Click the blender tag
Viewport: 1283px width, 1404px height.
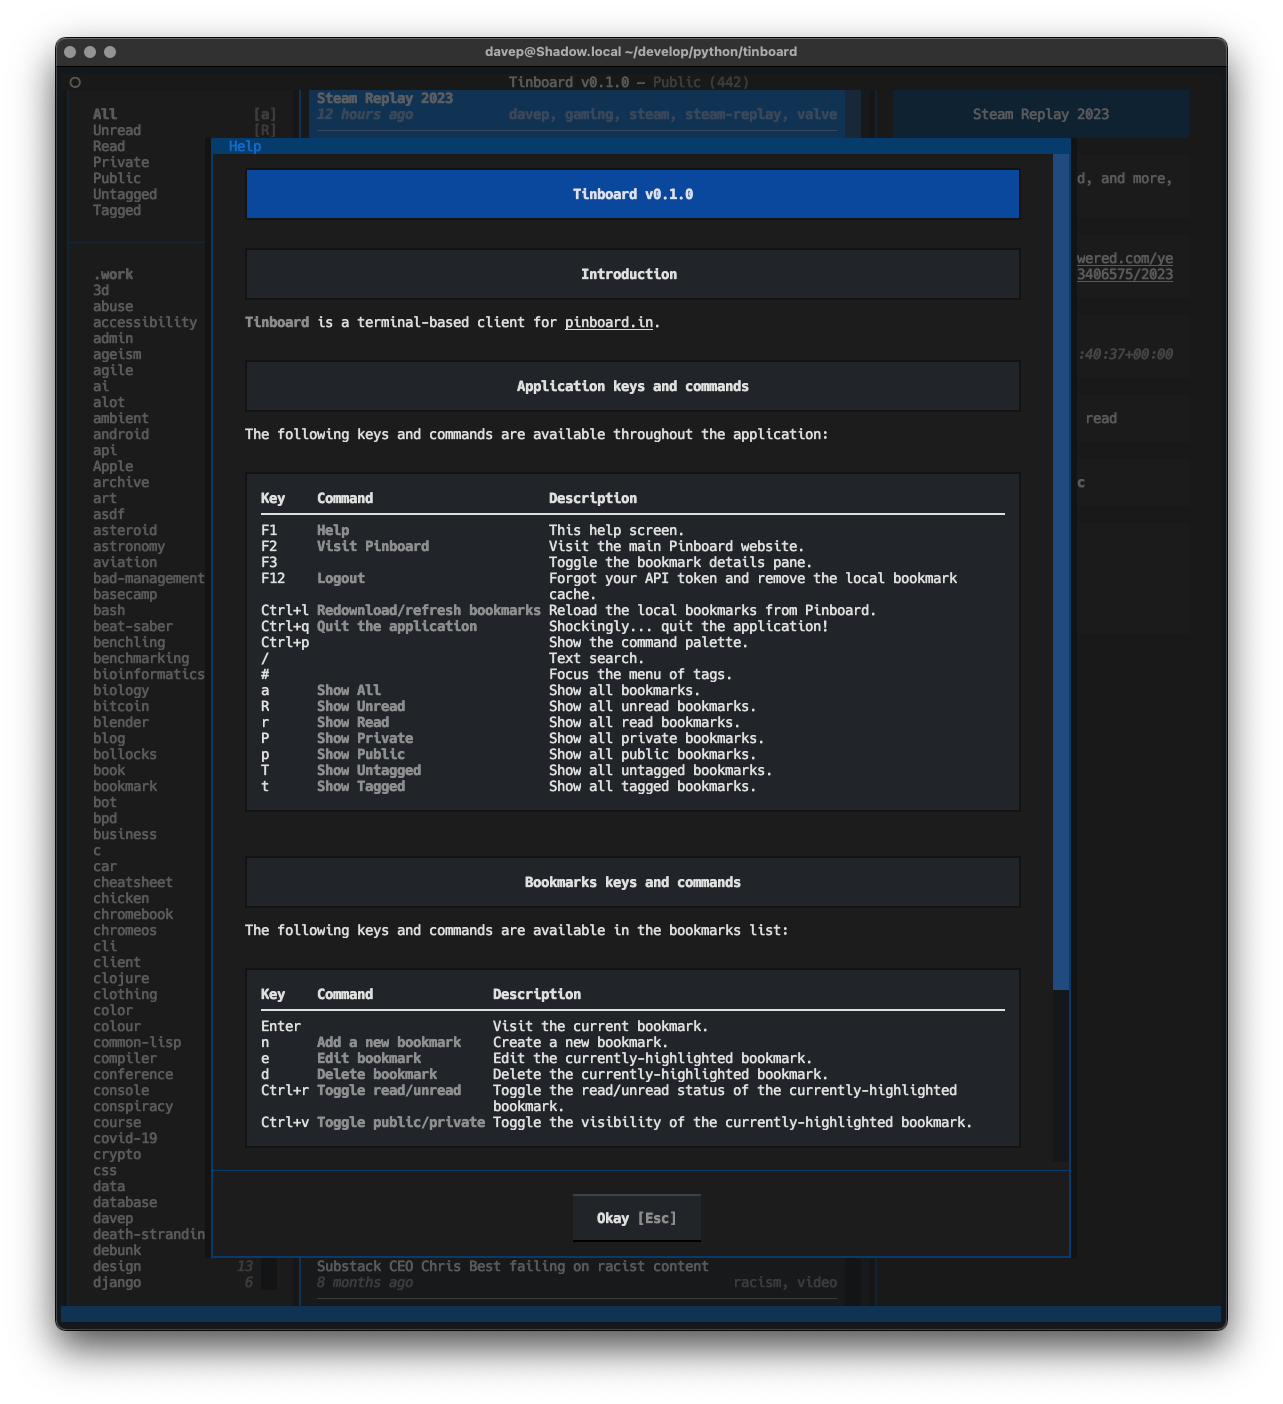[121, 722]
